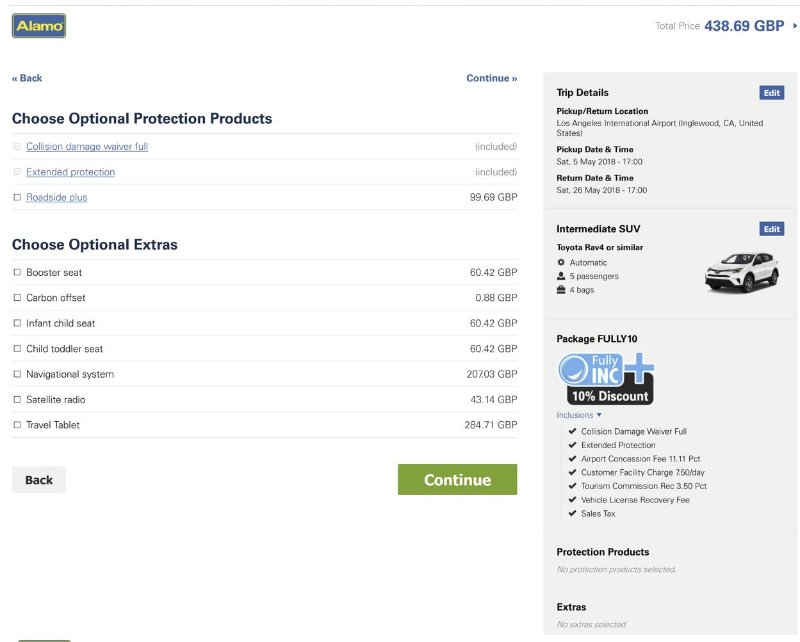Enable the Roadside plus checkbox
The image size is (800, 642).
17,198
